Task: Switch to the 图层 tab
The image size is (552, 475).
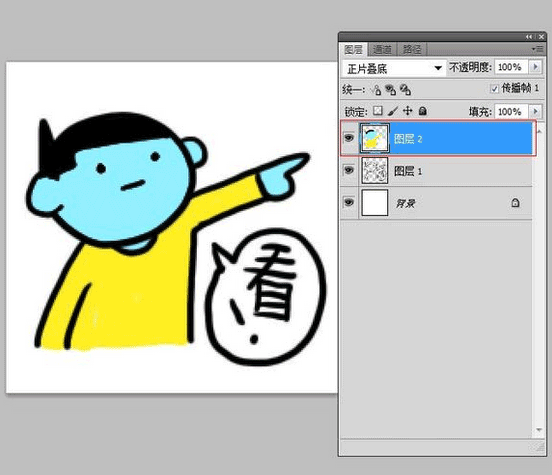Action: coord(353,50)
